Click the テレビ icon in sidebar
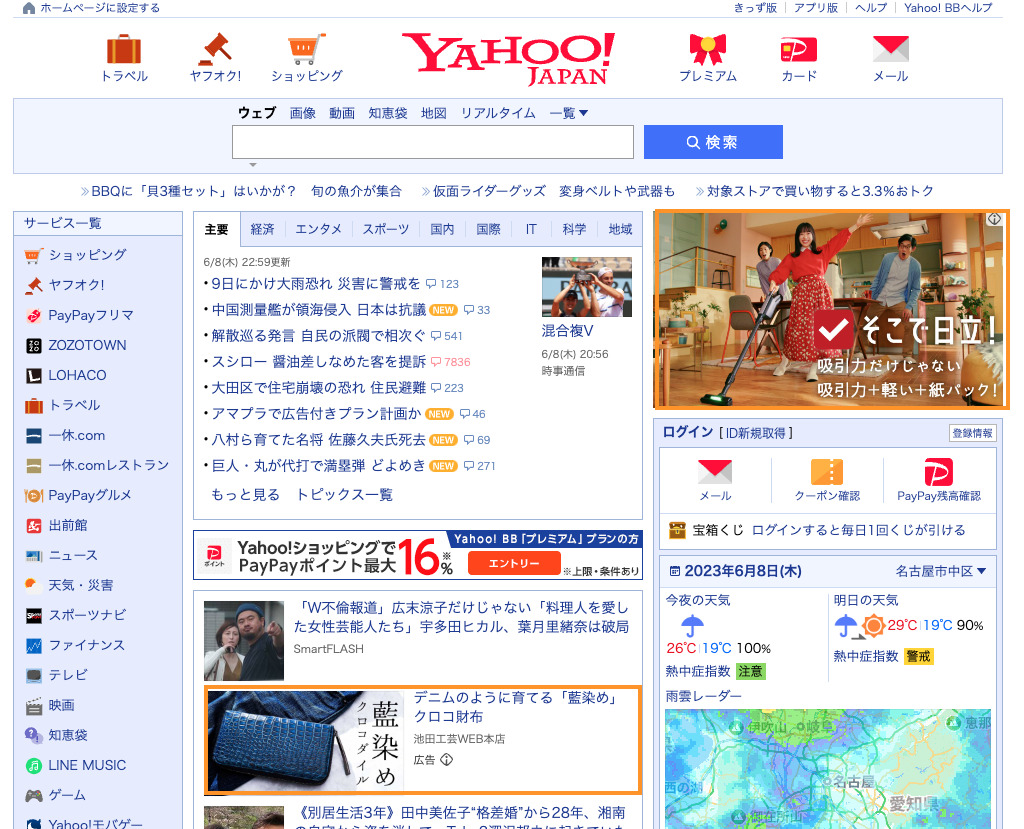Viewport: 1024px width, 829px height. (33, 675)
